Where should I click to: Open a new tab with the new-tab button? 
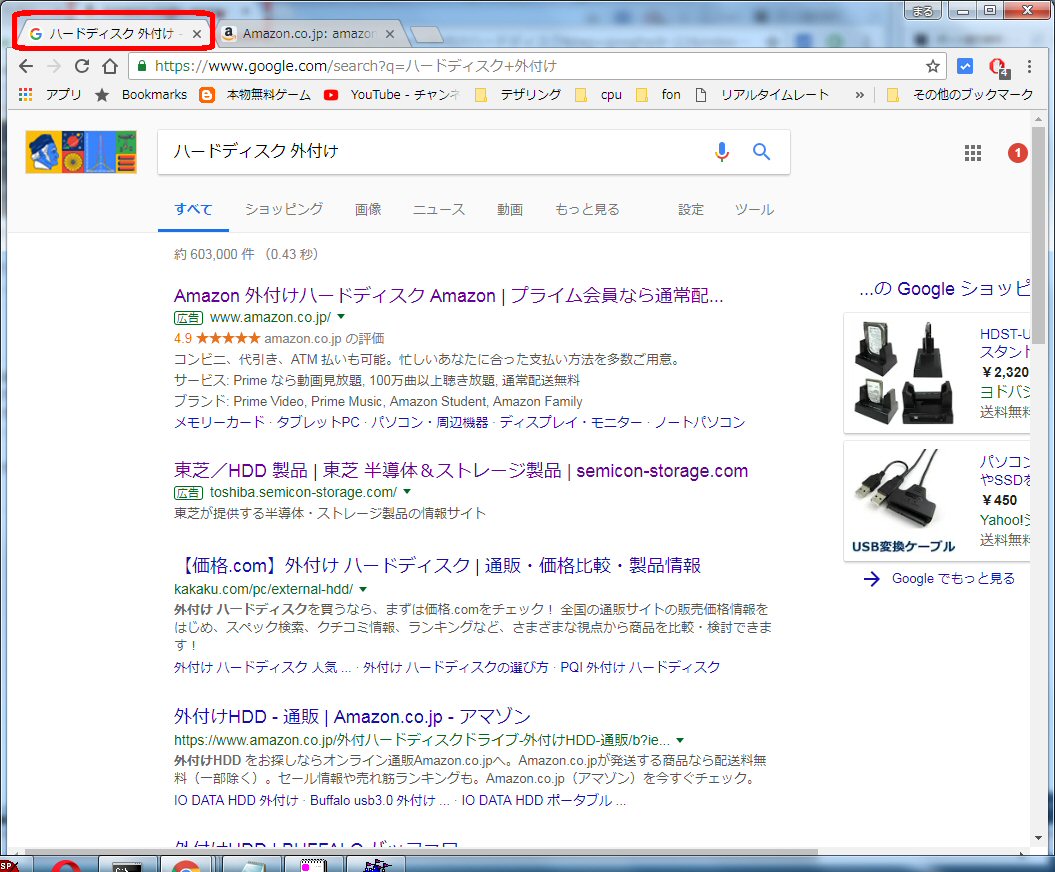pyautogui.click(x=427, y=34)
